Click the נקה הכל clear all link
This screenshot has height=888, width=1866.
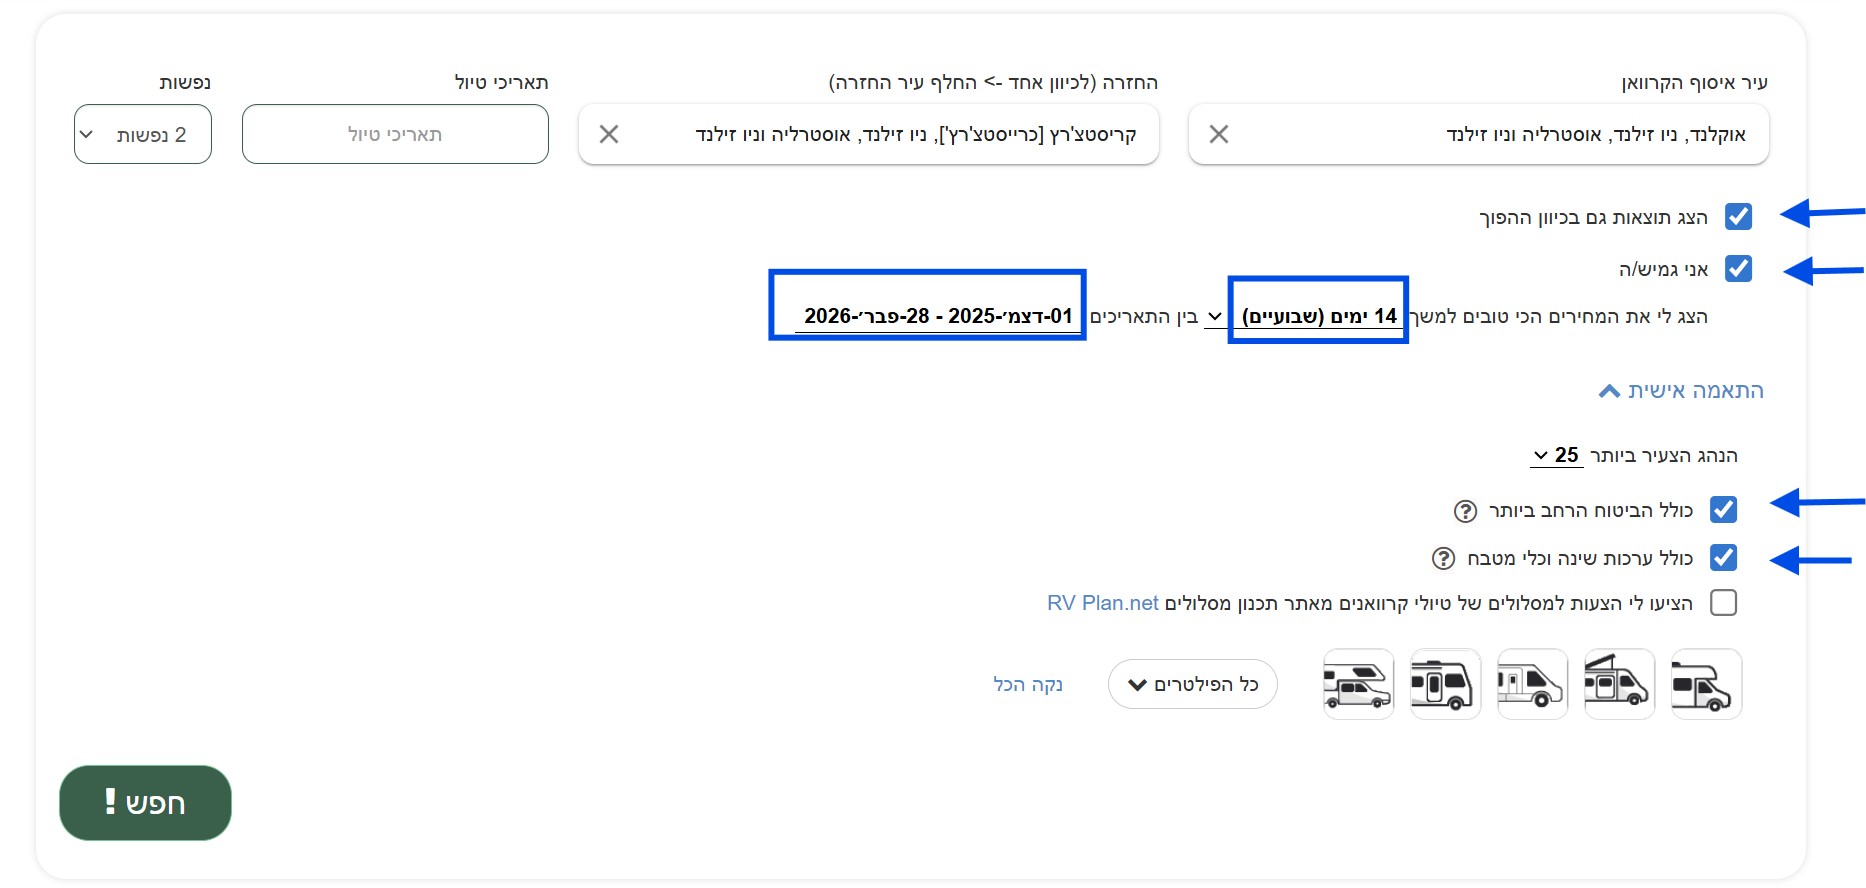pyautogui.click(x=1027, y=684)
